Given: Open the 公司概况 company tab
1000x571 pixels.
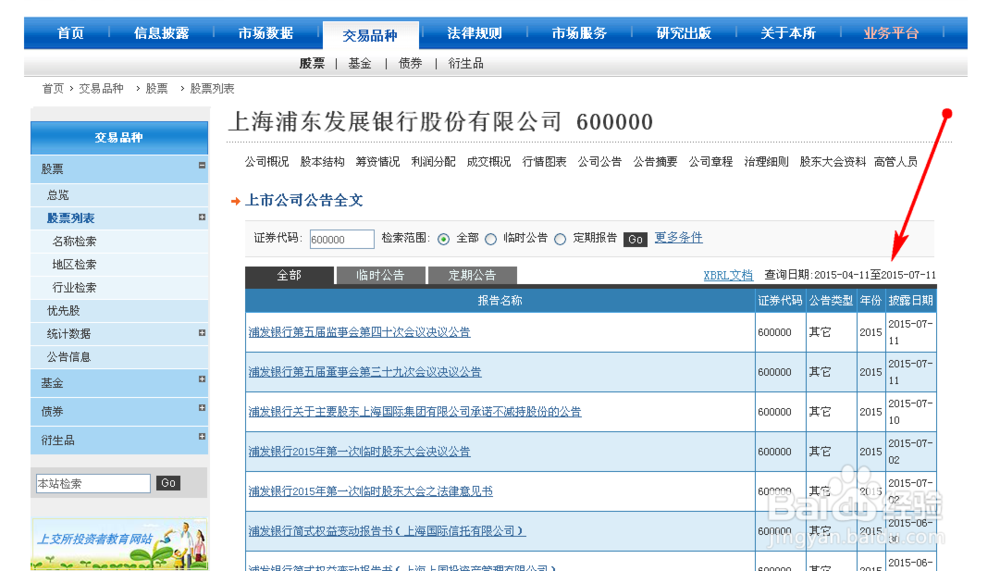Looking at the screenshot, I should click(x=267, y=162).
